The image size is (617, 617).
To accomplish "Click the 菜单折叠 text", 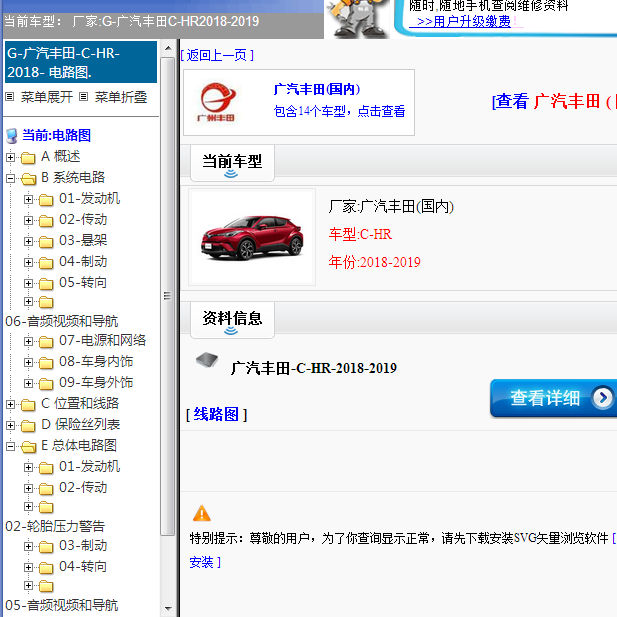I will point(121,97).
